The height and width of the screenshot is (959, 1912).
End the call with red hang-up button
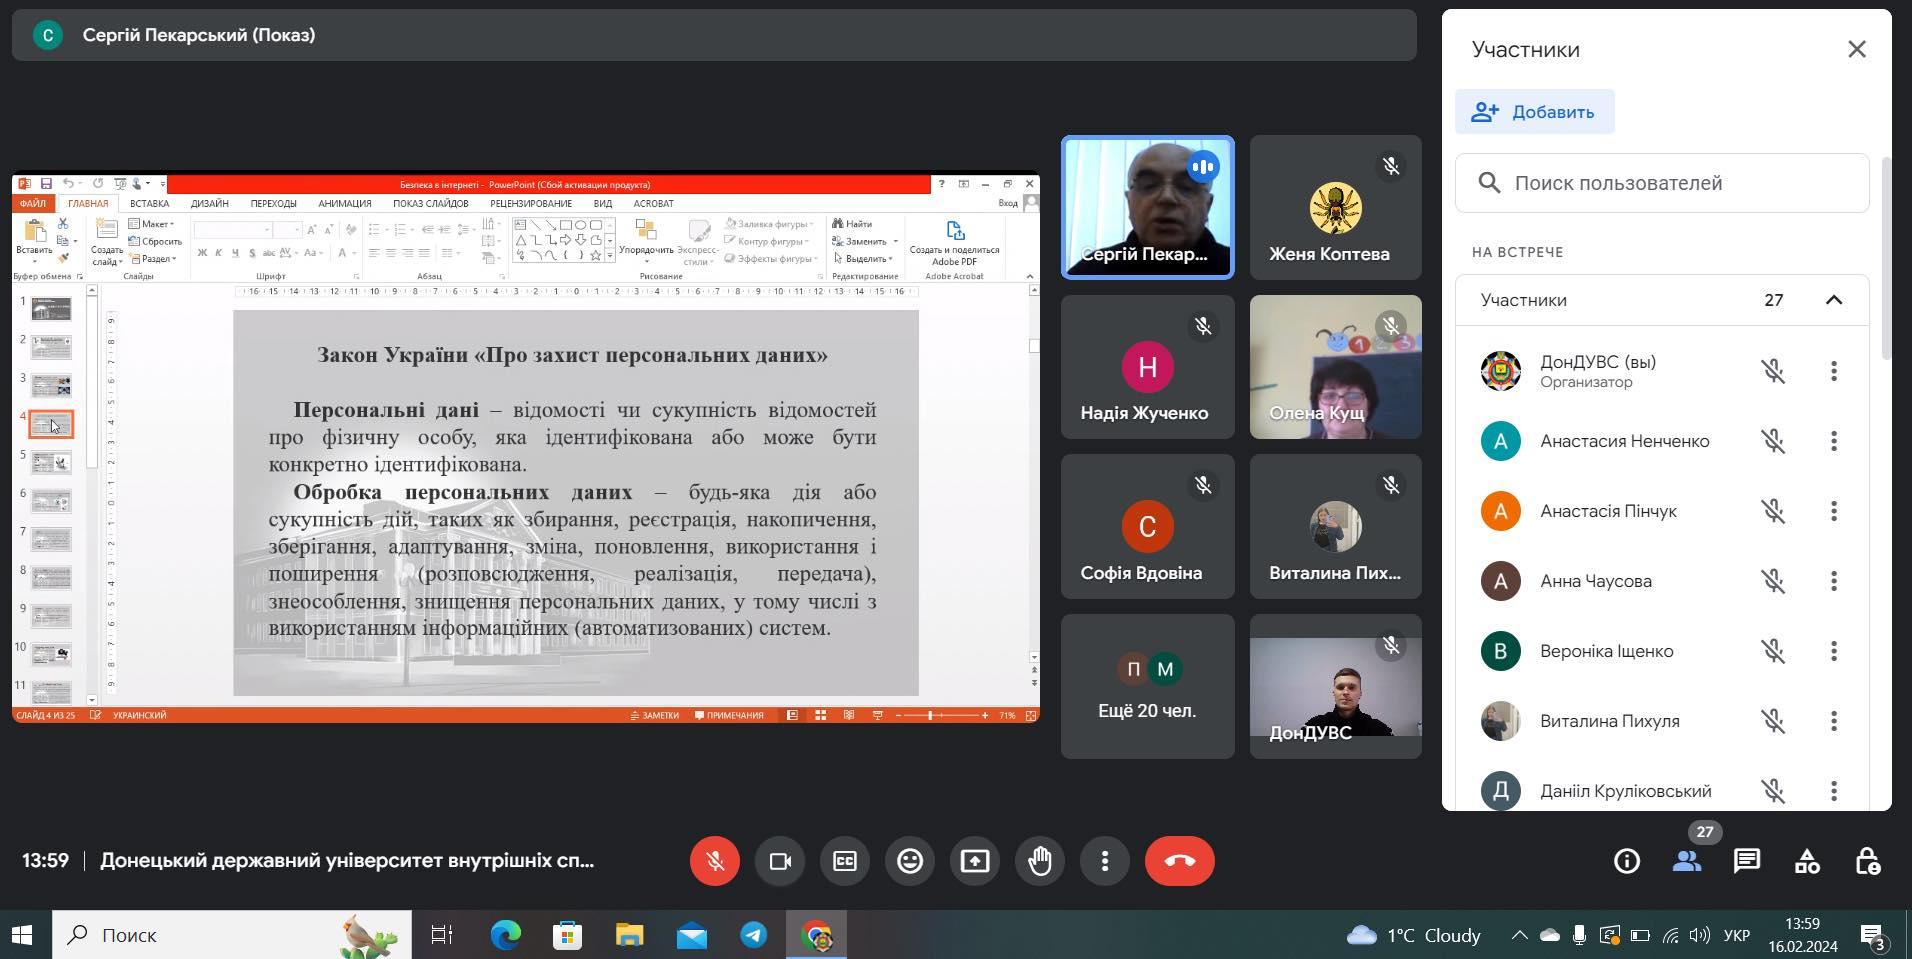coord(1180,861)
